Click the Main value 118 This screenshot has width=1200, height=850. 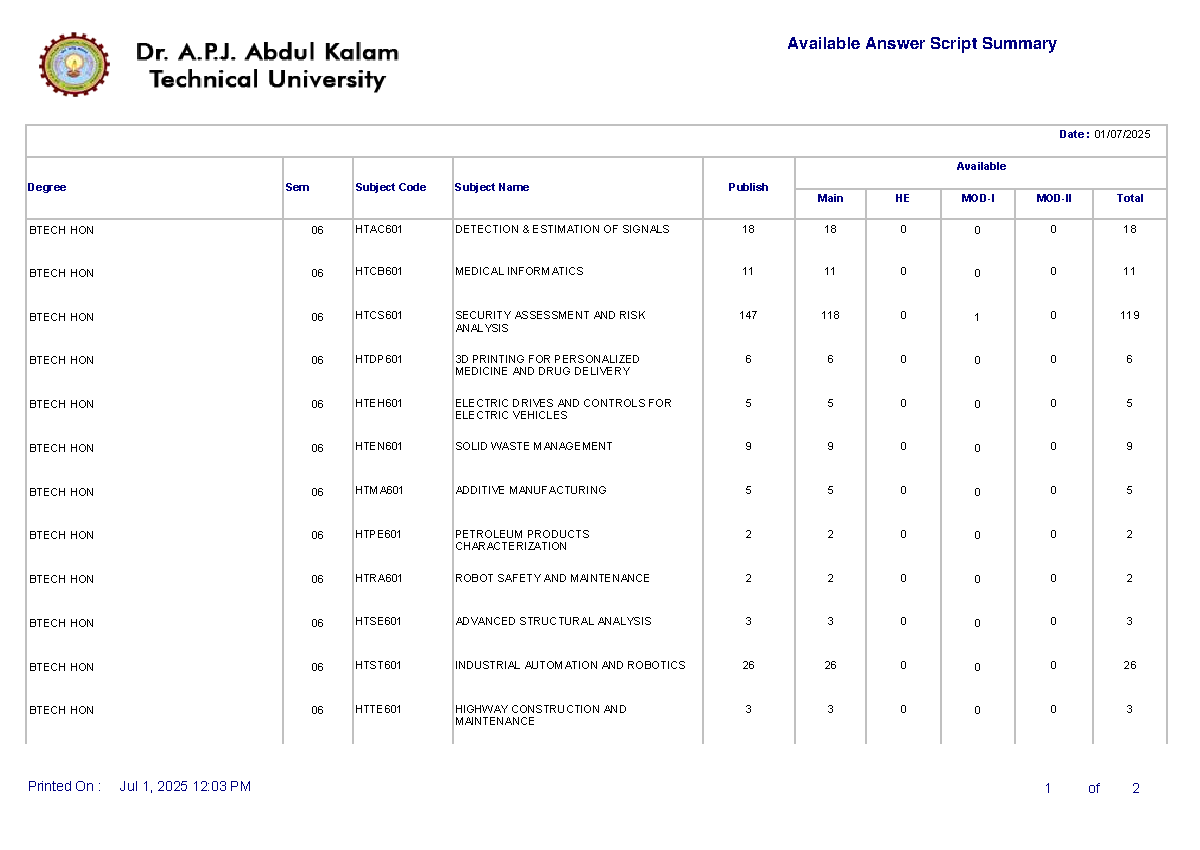pyautogui.click(x=830, y=315)
